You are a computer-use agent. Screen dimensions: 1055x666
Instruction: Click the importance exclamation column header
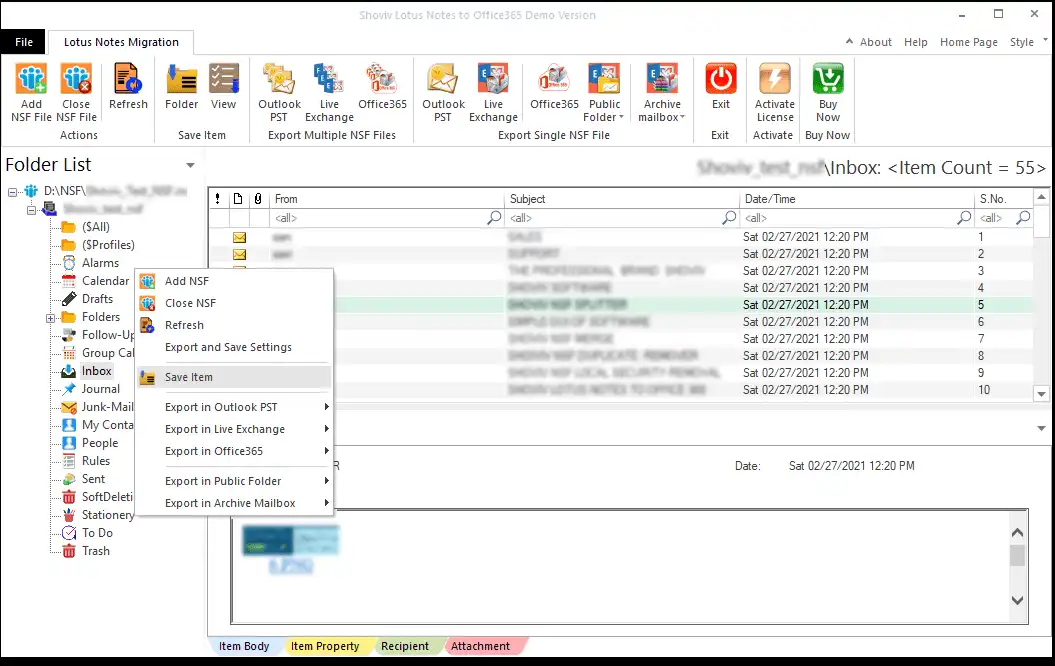click(218, 199)
